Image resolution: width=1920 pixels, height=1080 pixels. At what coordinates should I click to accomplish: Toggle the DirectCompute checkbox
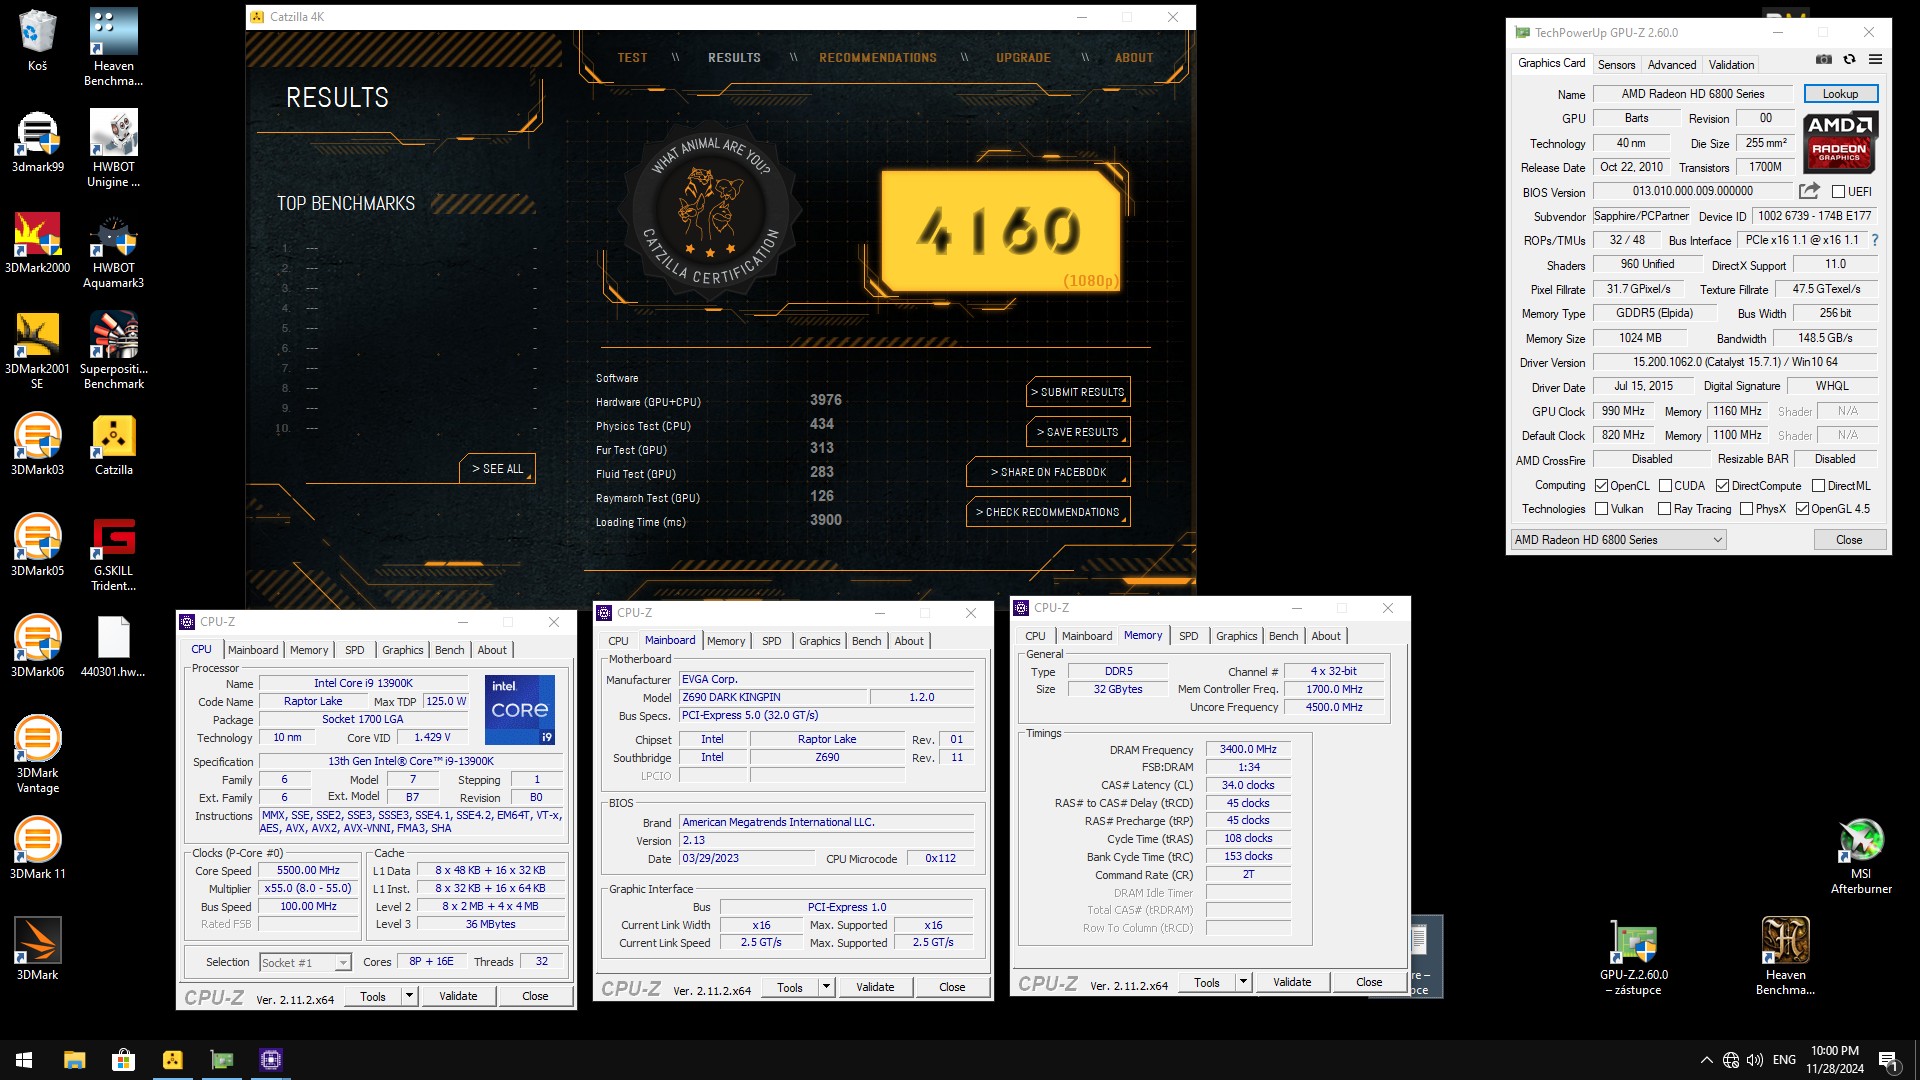pos(1723,486)
